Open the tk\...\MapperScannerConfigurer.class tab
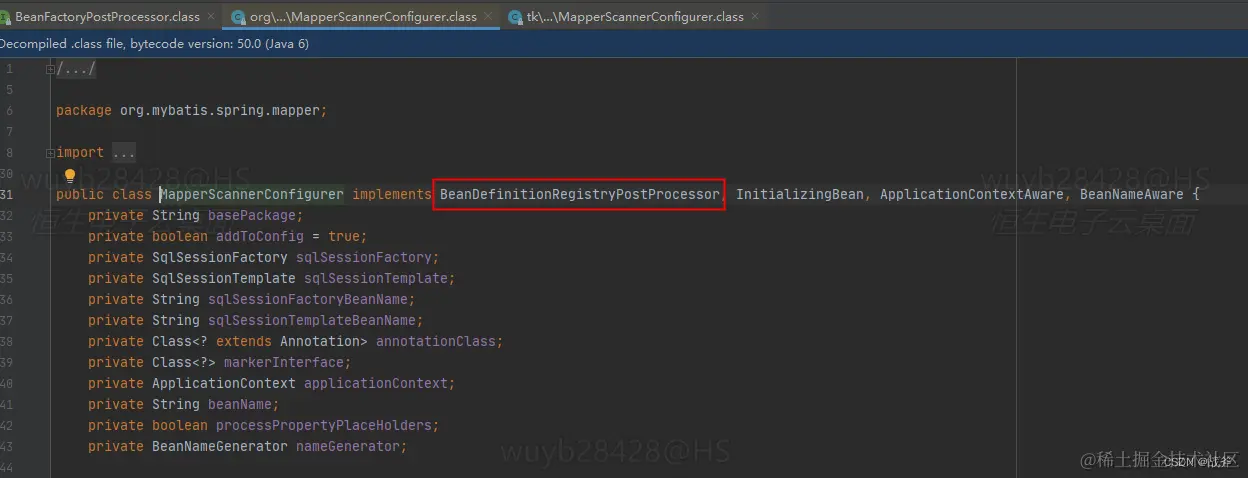Viewport: 1248px width, 478px height. (635, 17)
